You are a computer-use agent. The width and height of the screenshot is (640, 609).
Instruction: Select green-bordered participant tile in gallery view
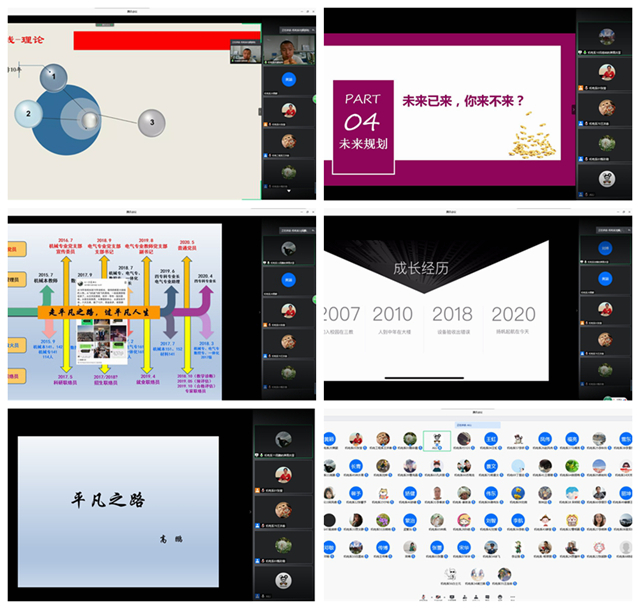point(436,440)
